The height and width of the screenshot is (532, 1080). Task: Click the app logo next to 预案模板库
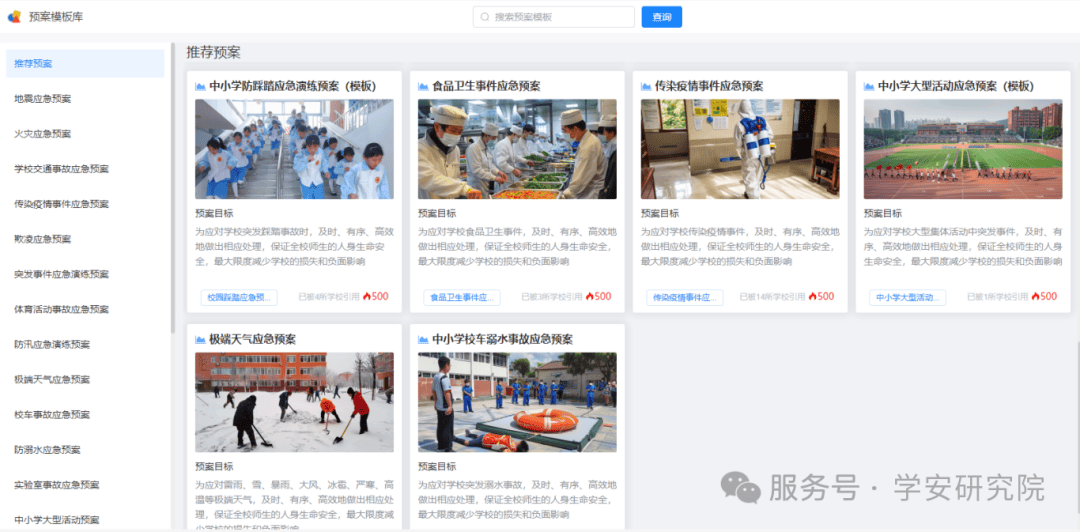(14, 16)
